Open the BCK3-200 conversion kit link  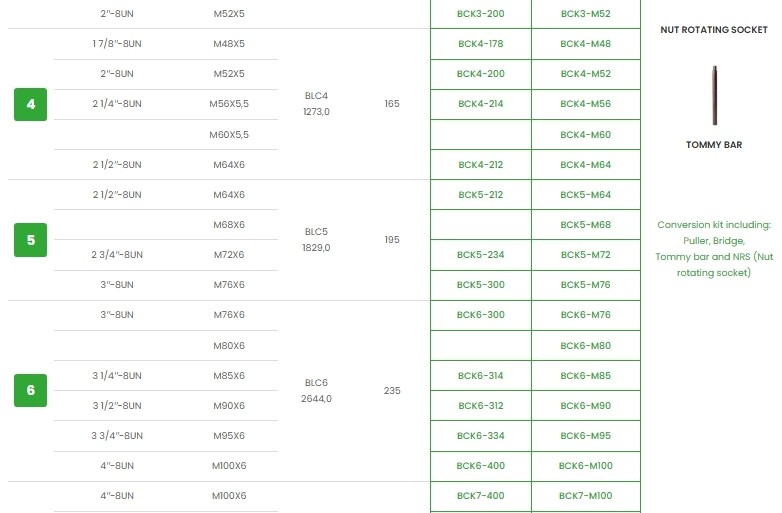coord(480,14)
